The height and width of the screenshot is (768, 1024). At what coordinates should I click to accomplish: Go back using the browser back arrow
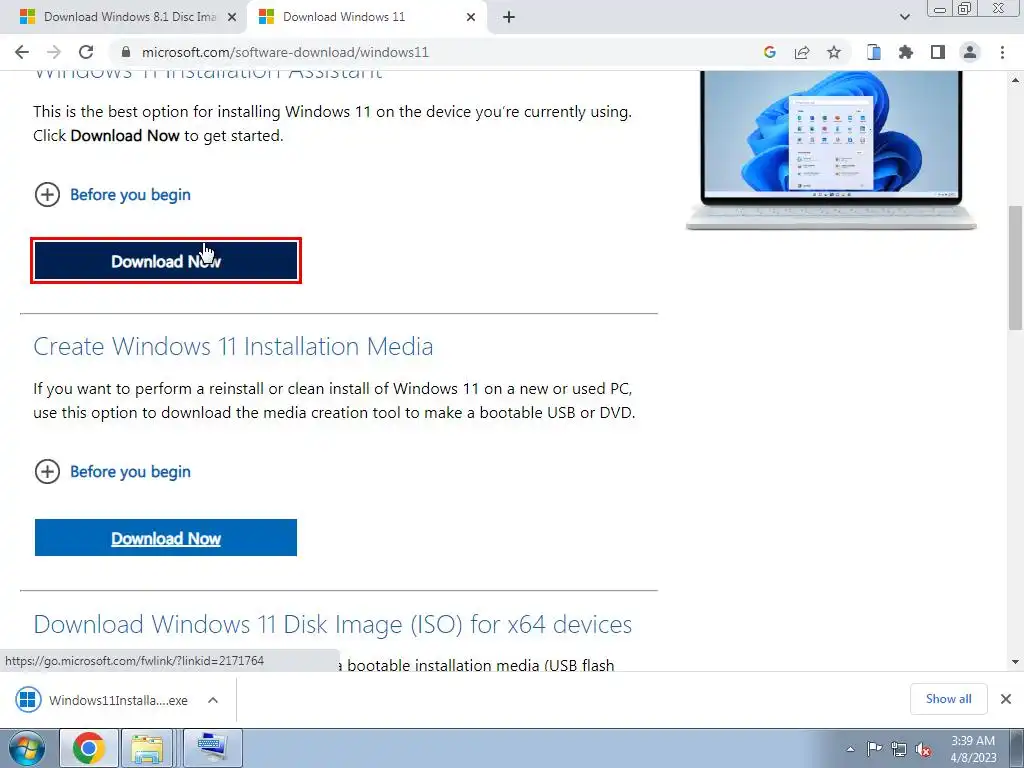[x=22, y=52]
